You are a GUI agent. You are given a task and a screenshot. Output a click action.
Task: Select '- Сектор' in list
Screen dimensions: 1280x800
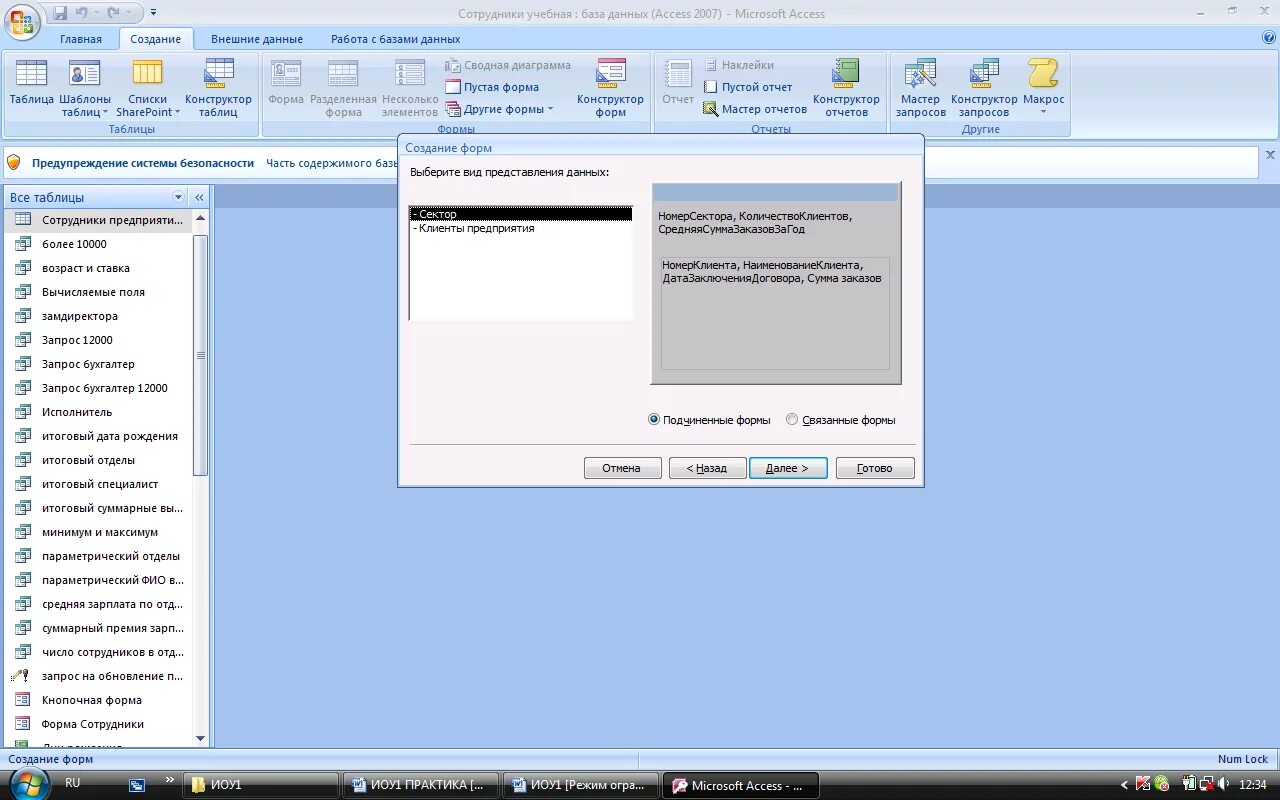coord(521,214)
